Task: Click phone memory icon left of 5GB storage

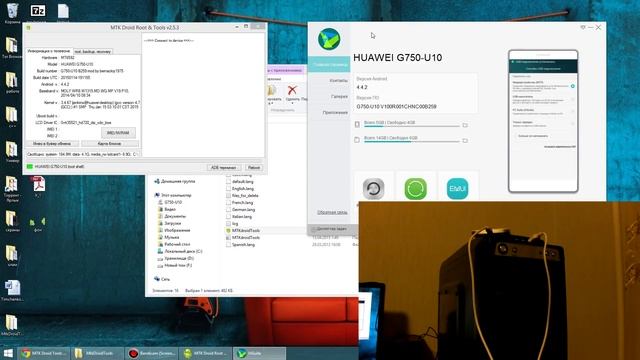Action: pos(357,124)
